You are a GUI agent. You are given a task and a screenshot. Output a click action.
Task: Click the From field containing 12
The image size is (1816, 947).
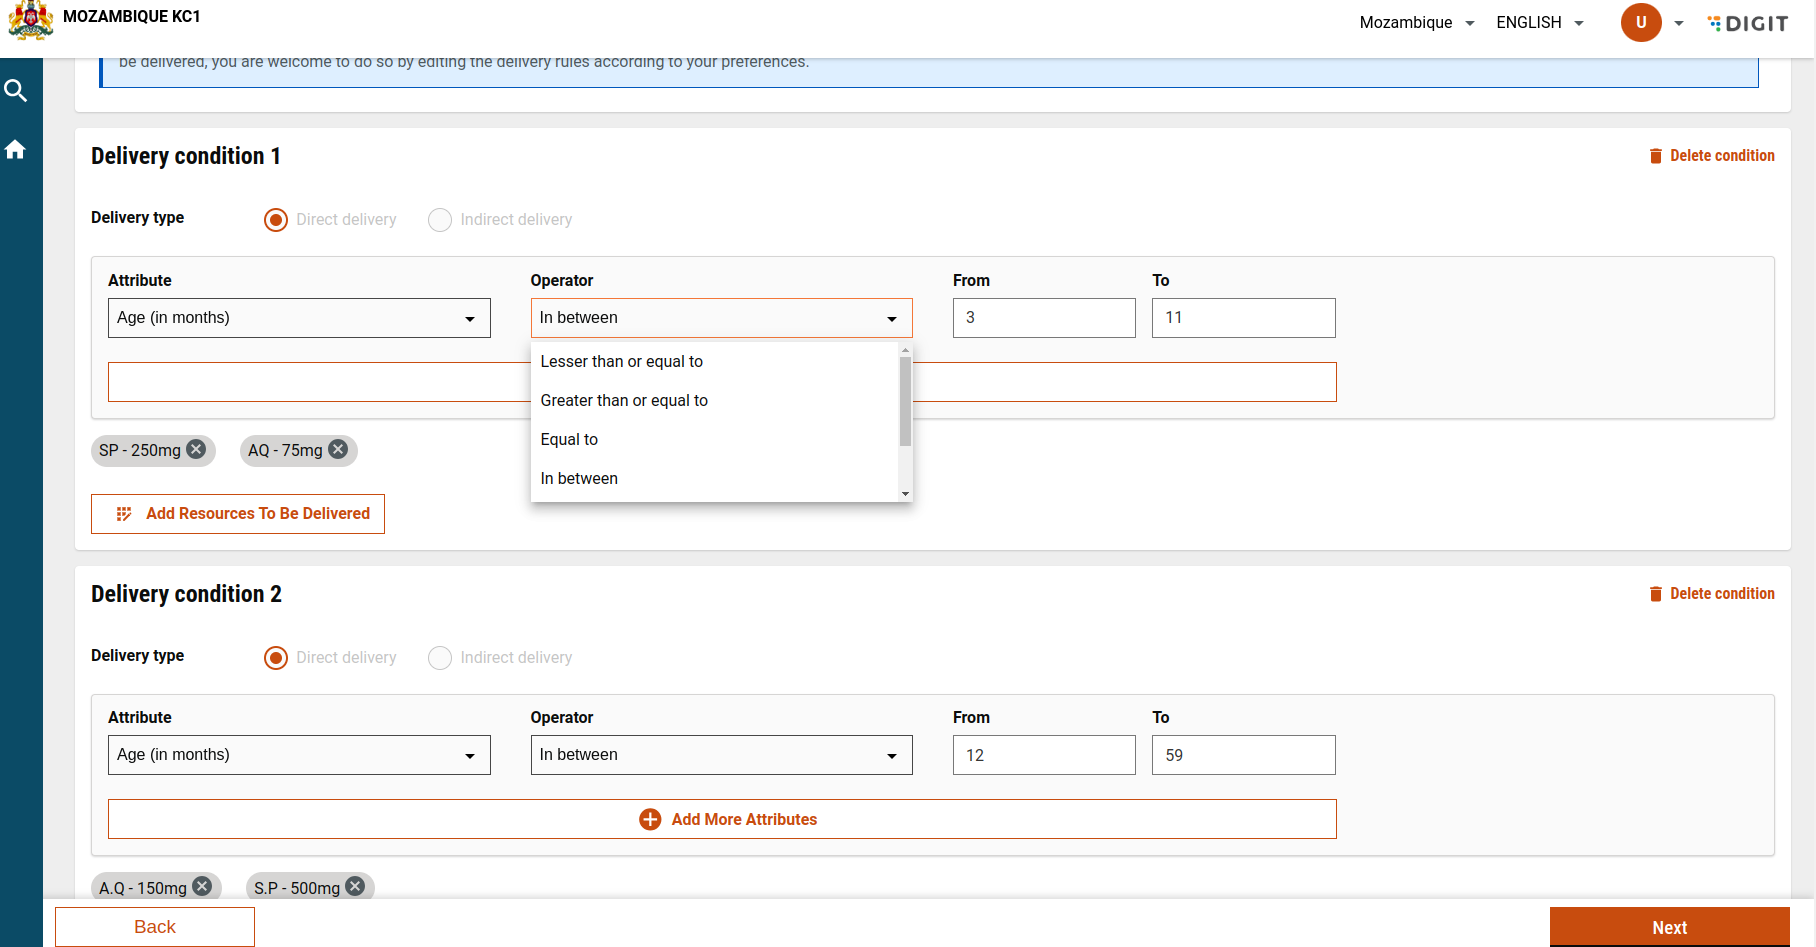coord(1044,755)
